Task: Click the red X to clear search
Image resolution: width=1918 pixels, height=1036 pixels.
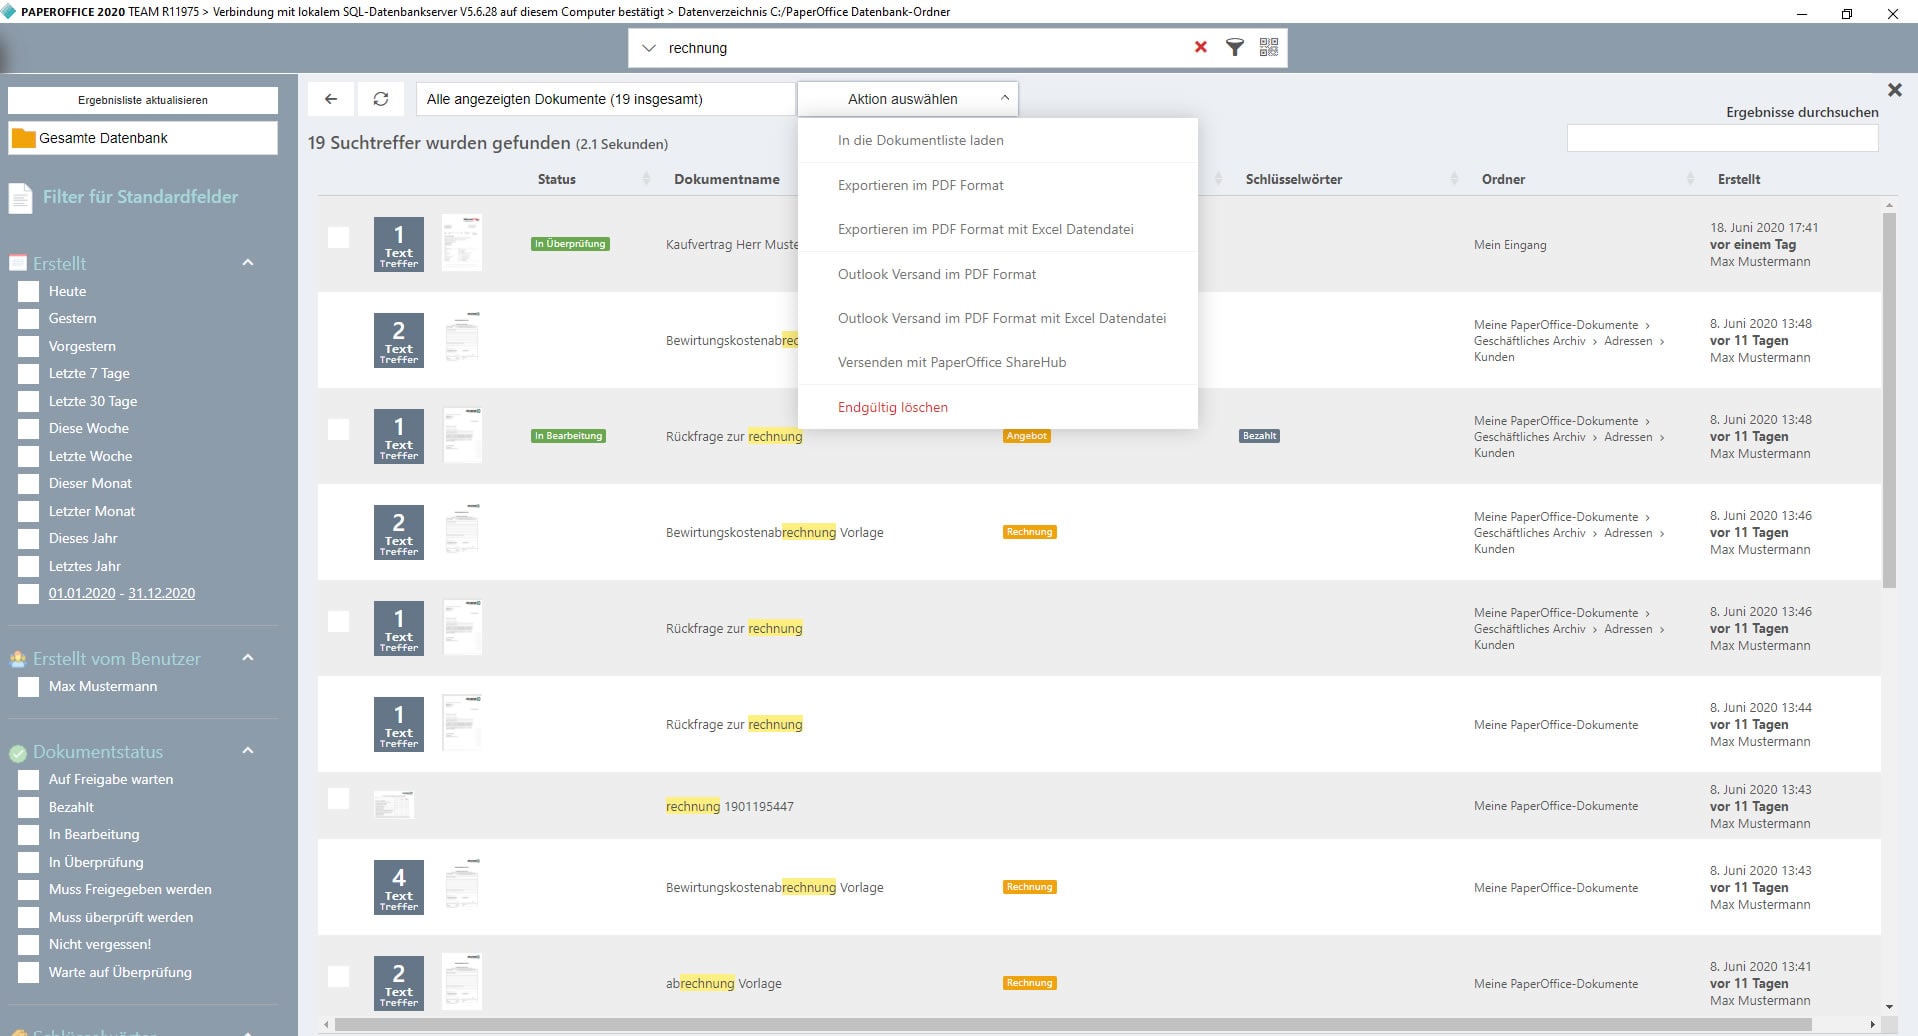Action: (1200, 47)
